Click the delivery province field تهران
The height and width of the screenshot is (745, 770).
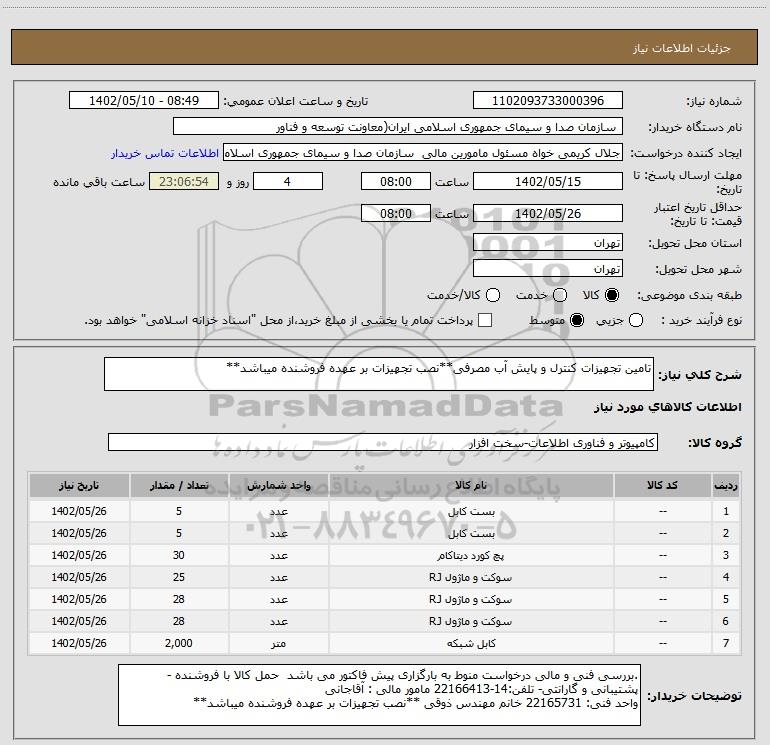[548, 243]
